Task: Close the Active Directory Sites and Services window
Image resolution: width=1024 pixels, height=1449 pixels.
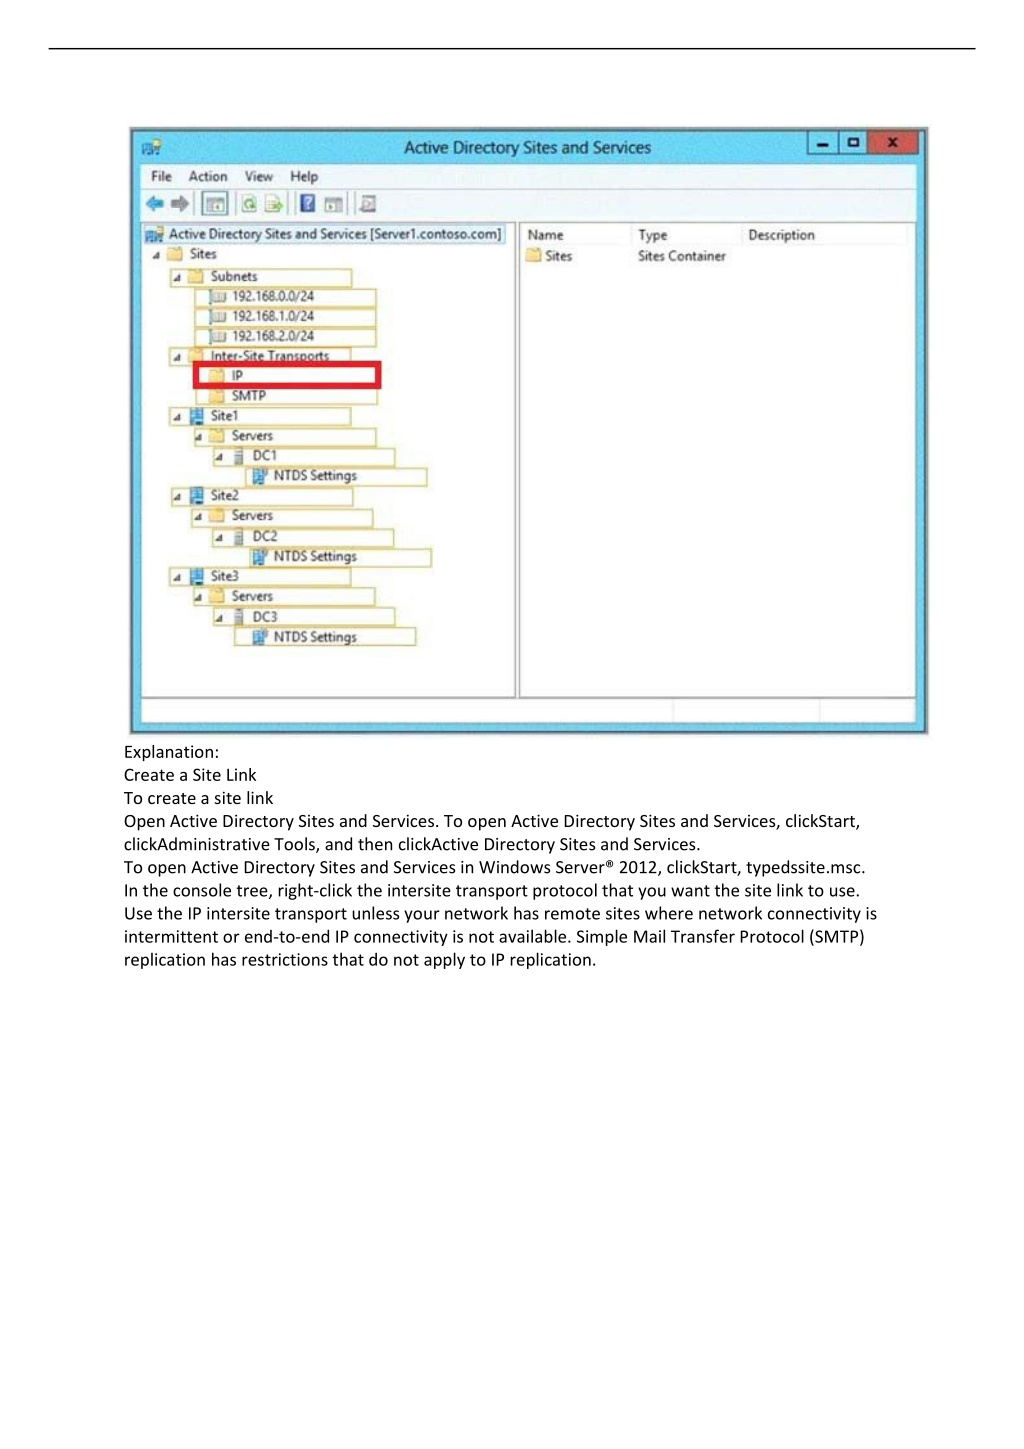Action: [x=892, y=144]
